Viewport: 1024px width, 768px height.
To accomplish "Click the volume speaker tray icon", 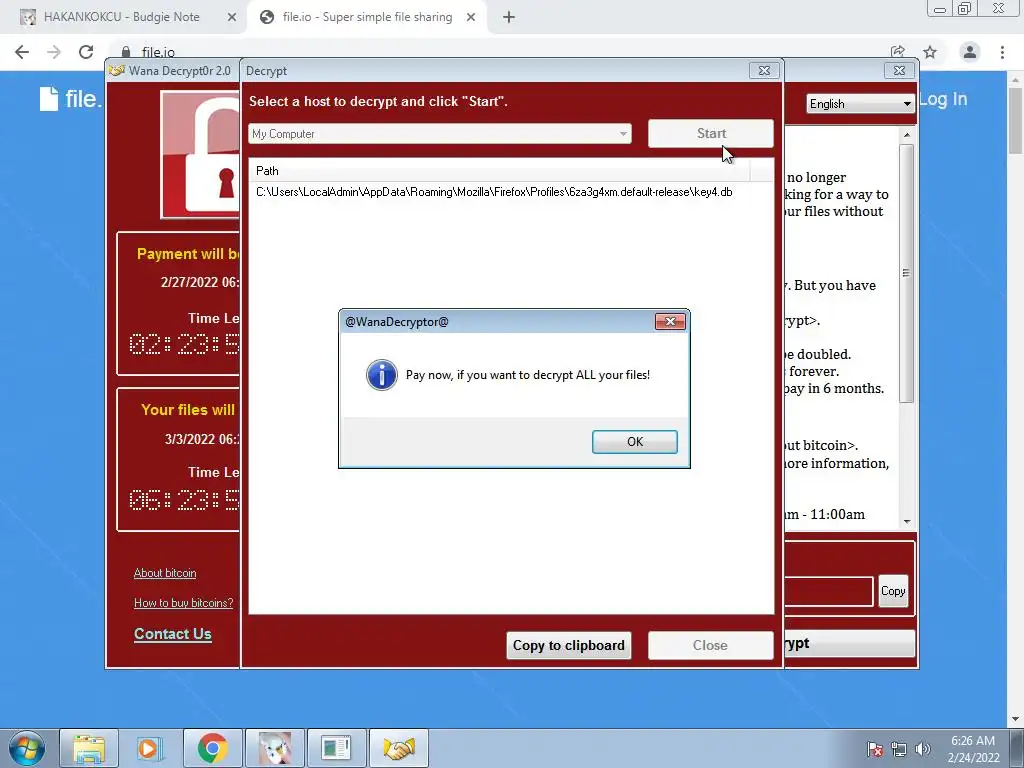I will point(922,749).
